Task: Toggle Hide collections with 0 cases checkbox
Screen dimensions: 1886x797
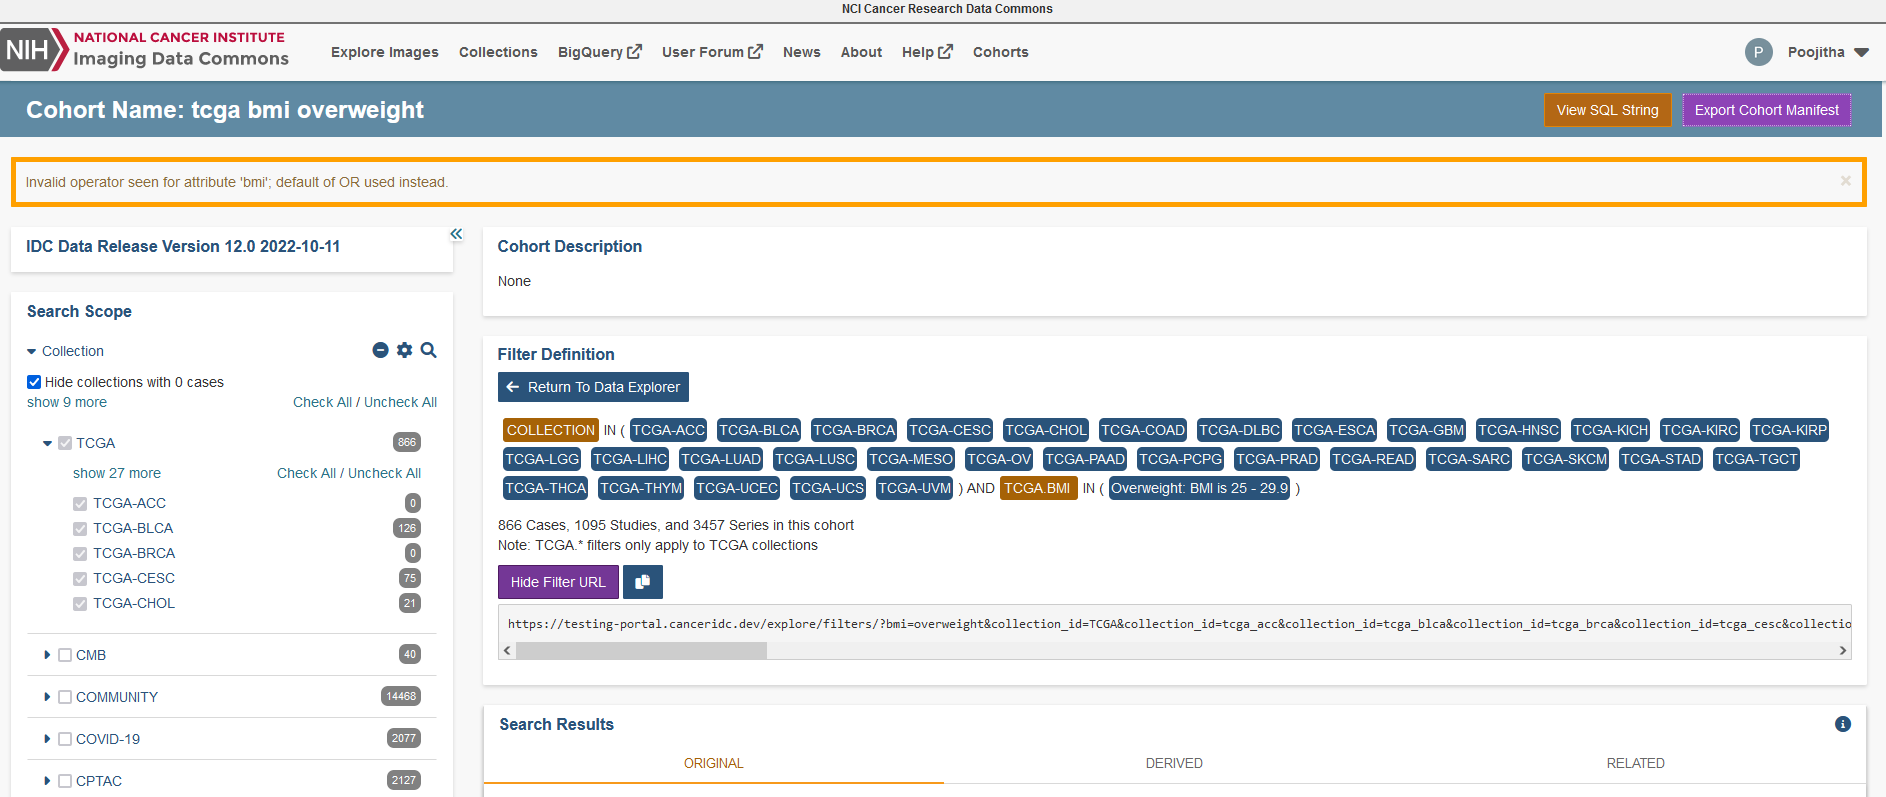Action: click(34, 382)
